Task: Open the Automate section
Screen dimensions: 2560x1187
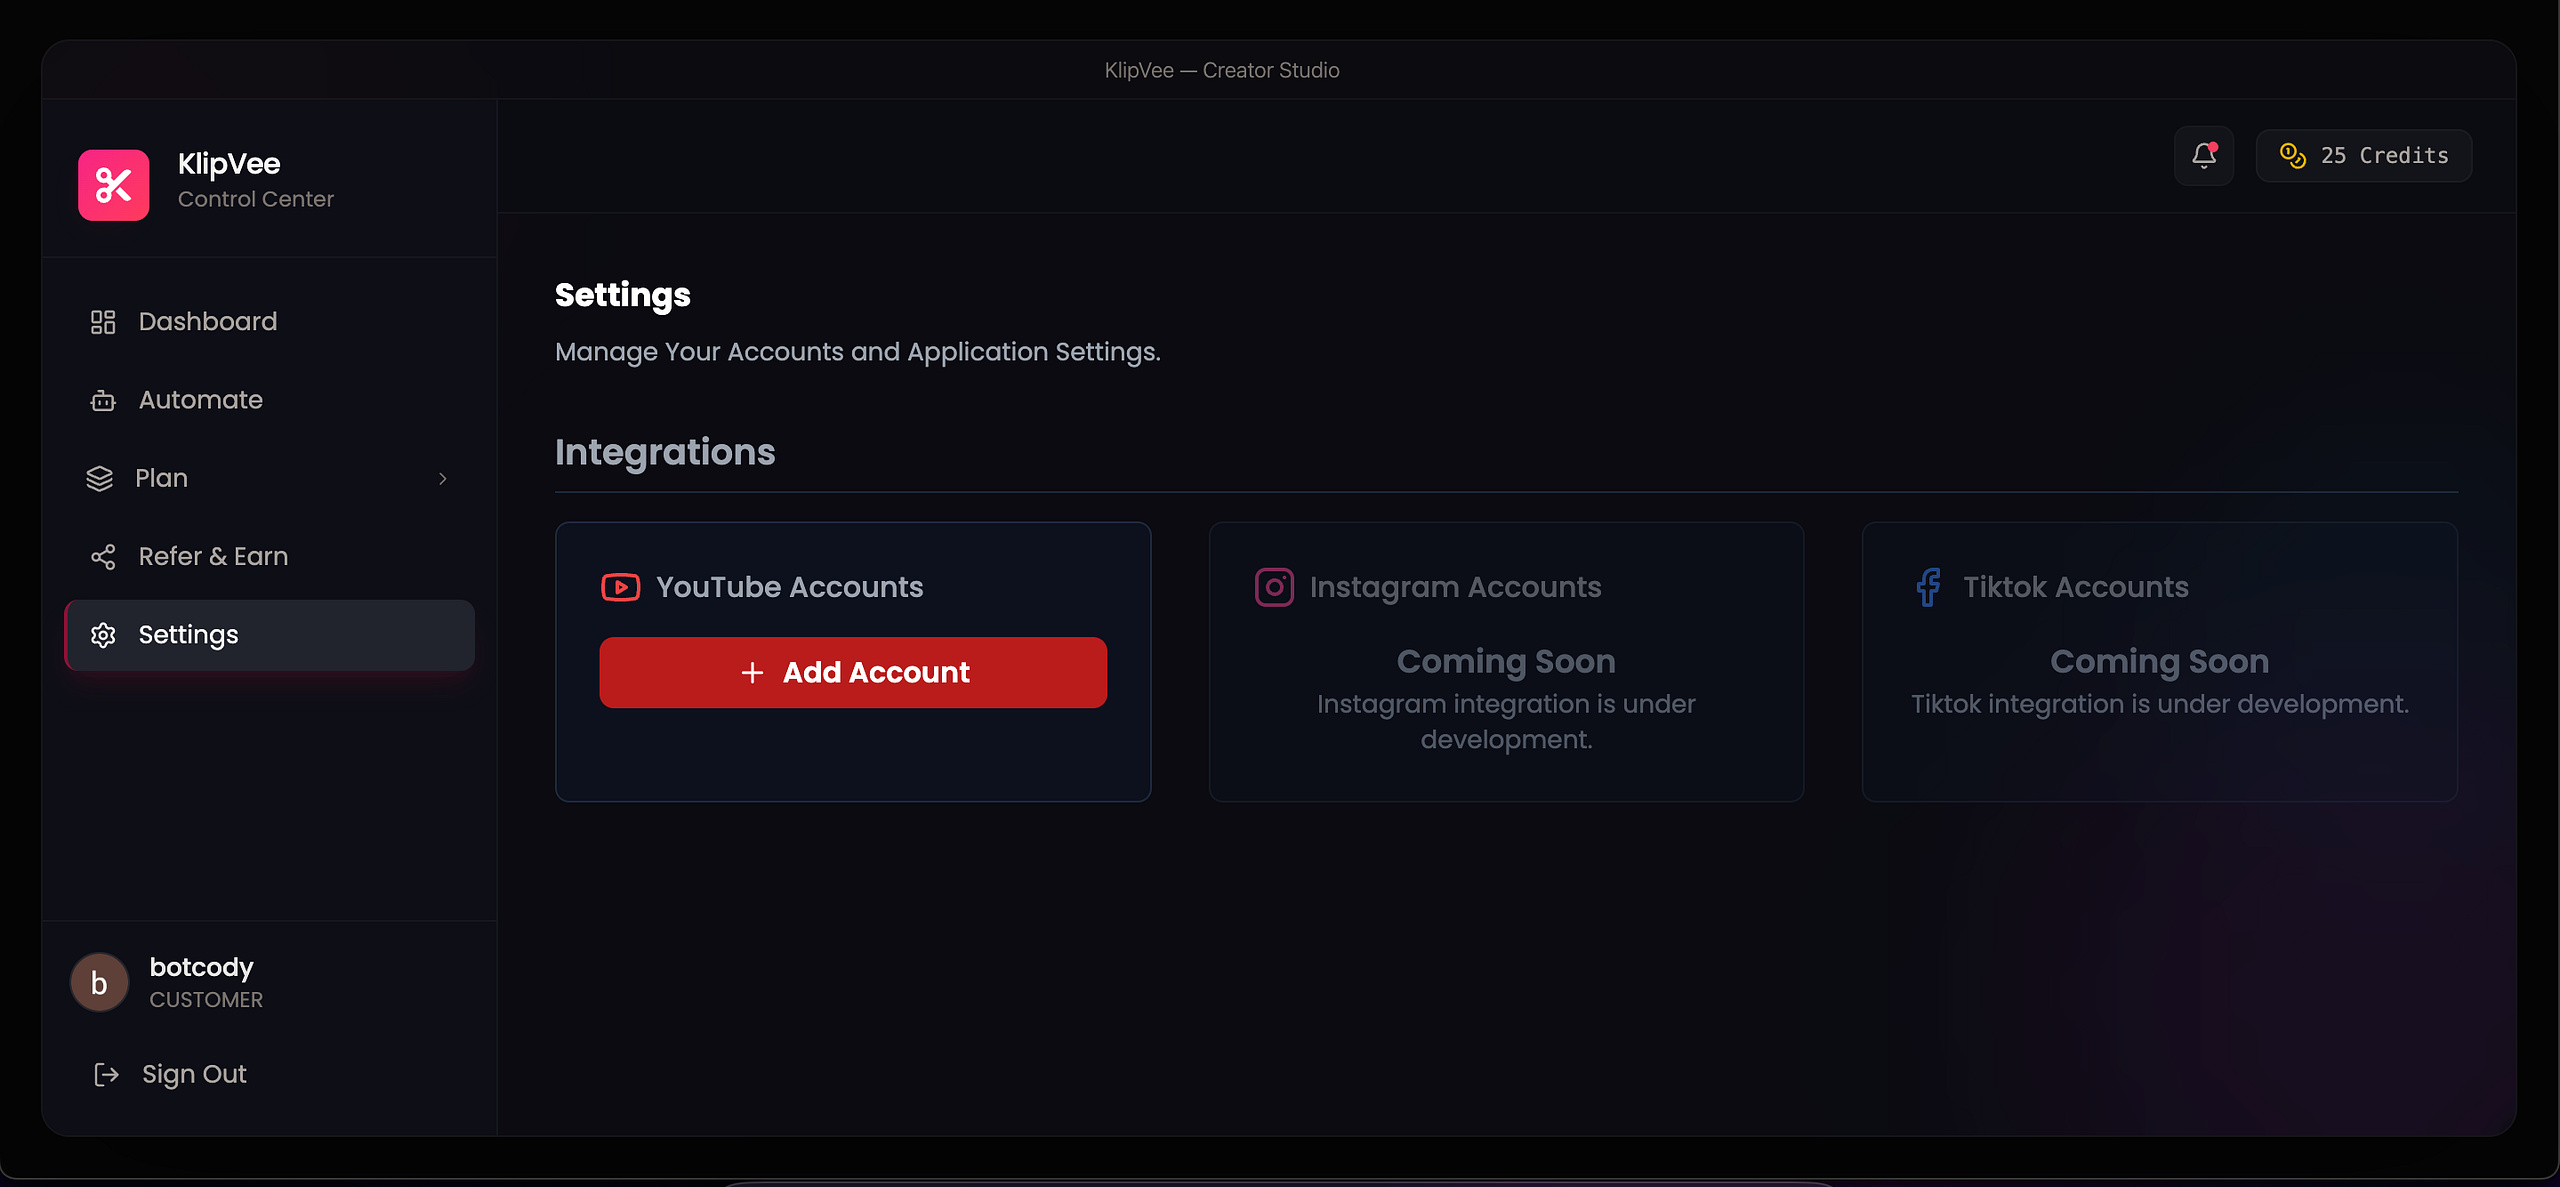Action: (x=270, y=400)
